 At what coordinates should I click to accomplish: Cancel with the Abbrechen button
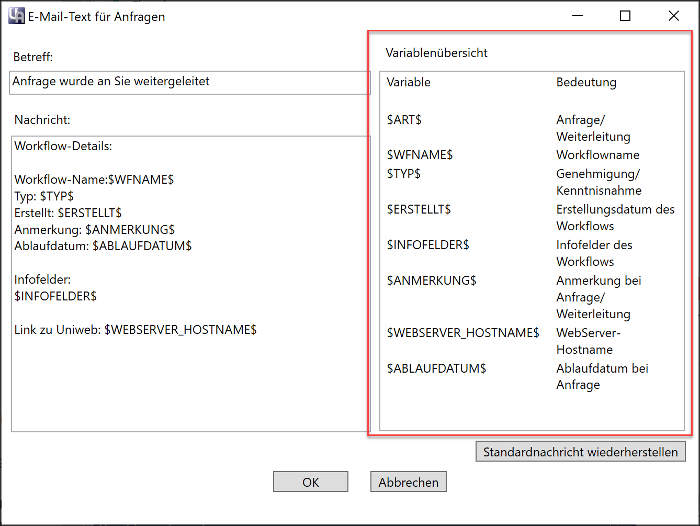pyautogui.click(x=408, y=482)
